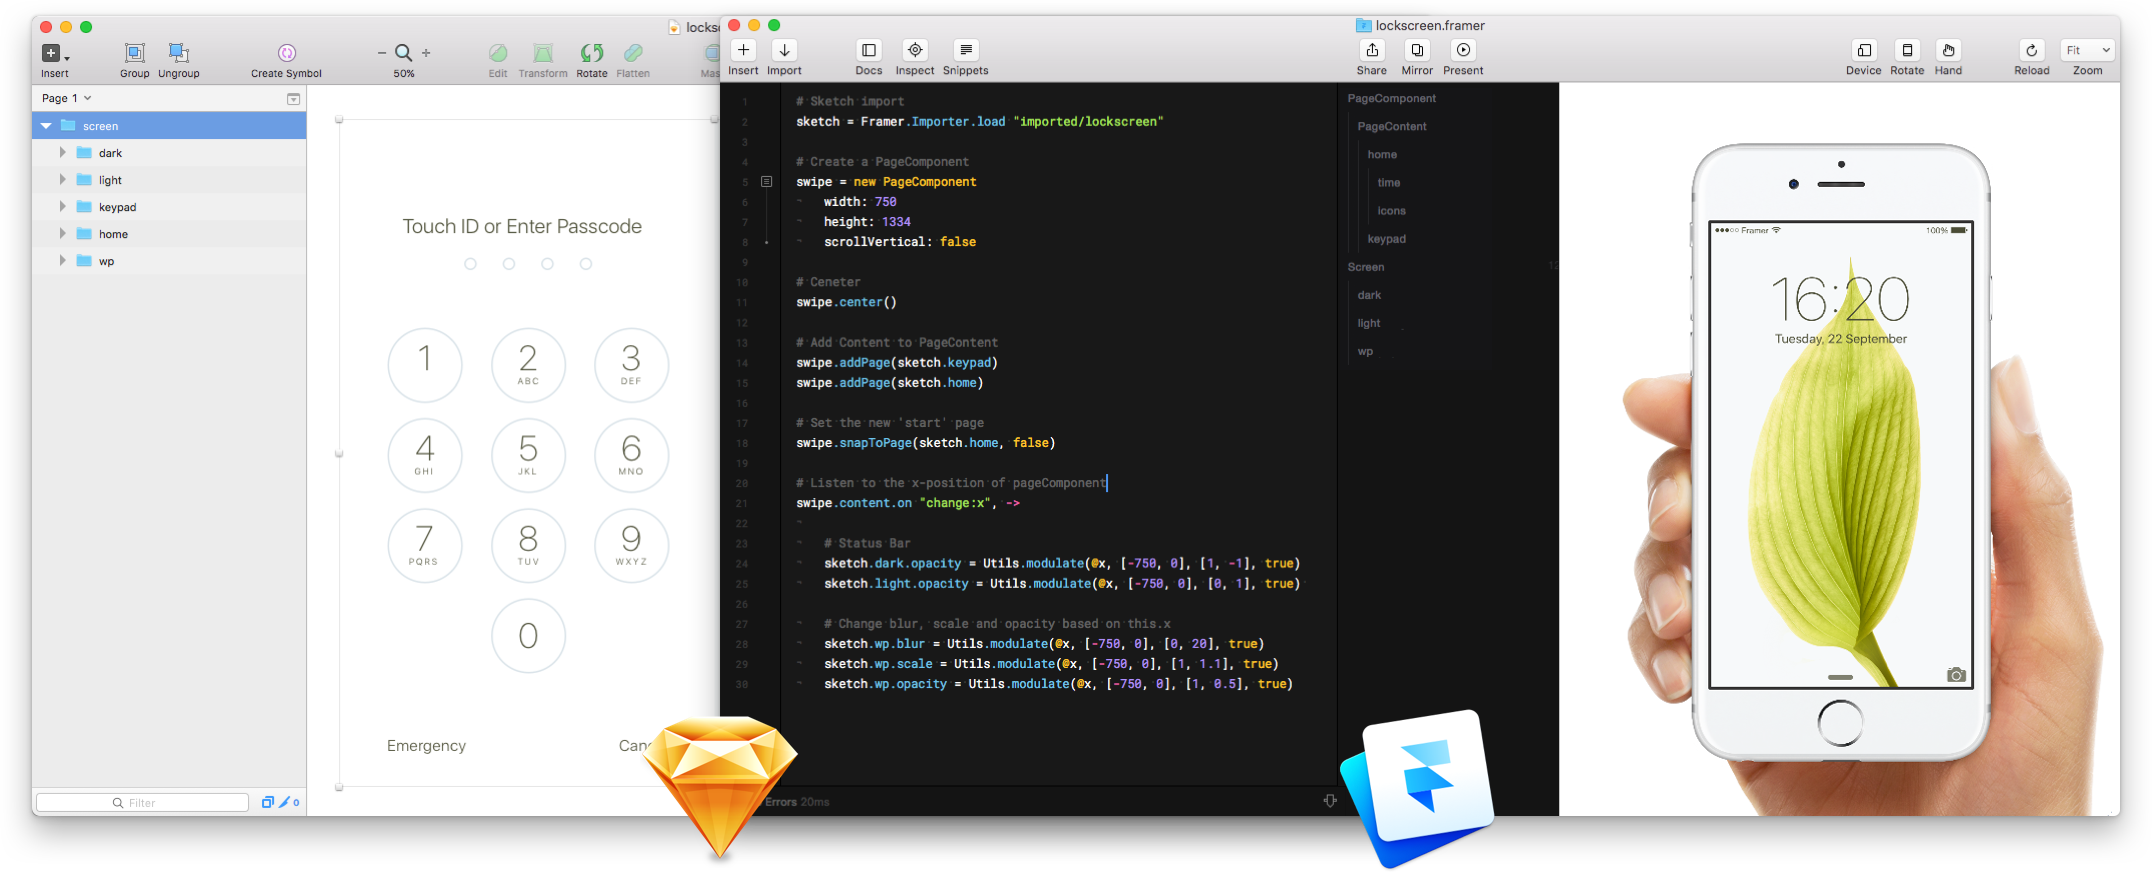Image resolution: width=2152 pixels, height=872 pixels.
Task: Click the Docs icon in Framer toolbar
Action: pos(868,51)
